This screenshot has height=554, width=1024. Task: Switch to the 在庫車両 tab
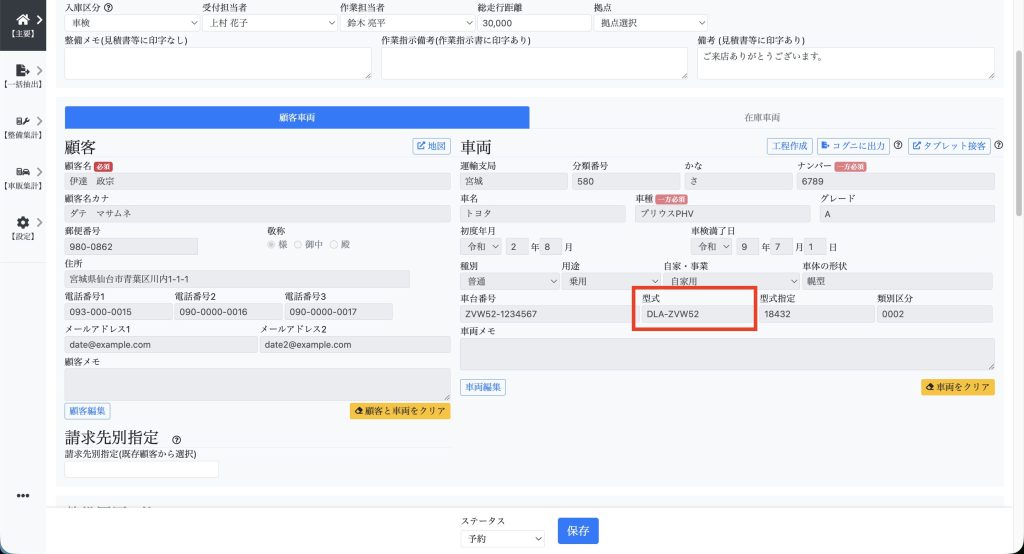coord(762,117)
